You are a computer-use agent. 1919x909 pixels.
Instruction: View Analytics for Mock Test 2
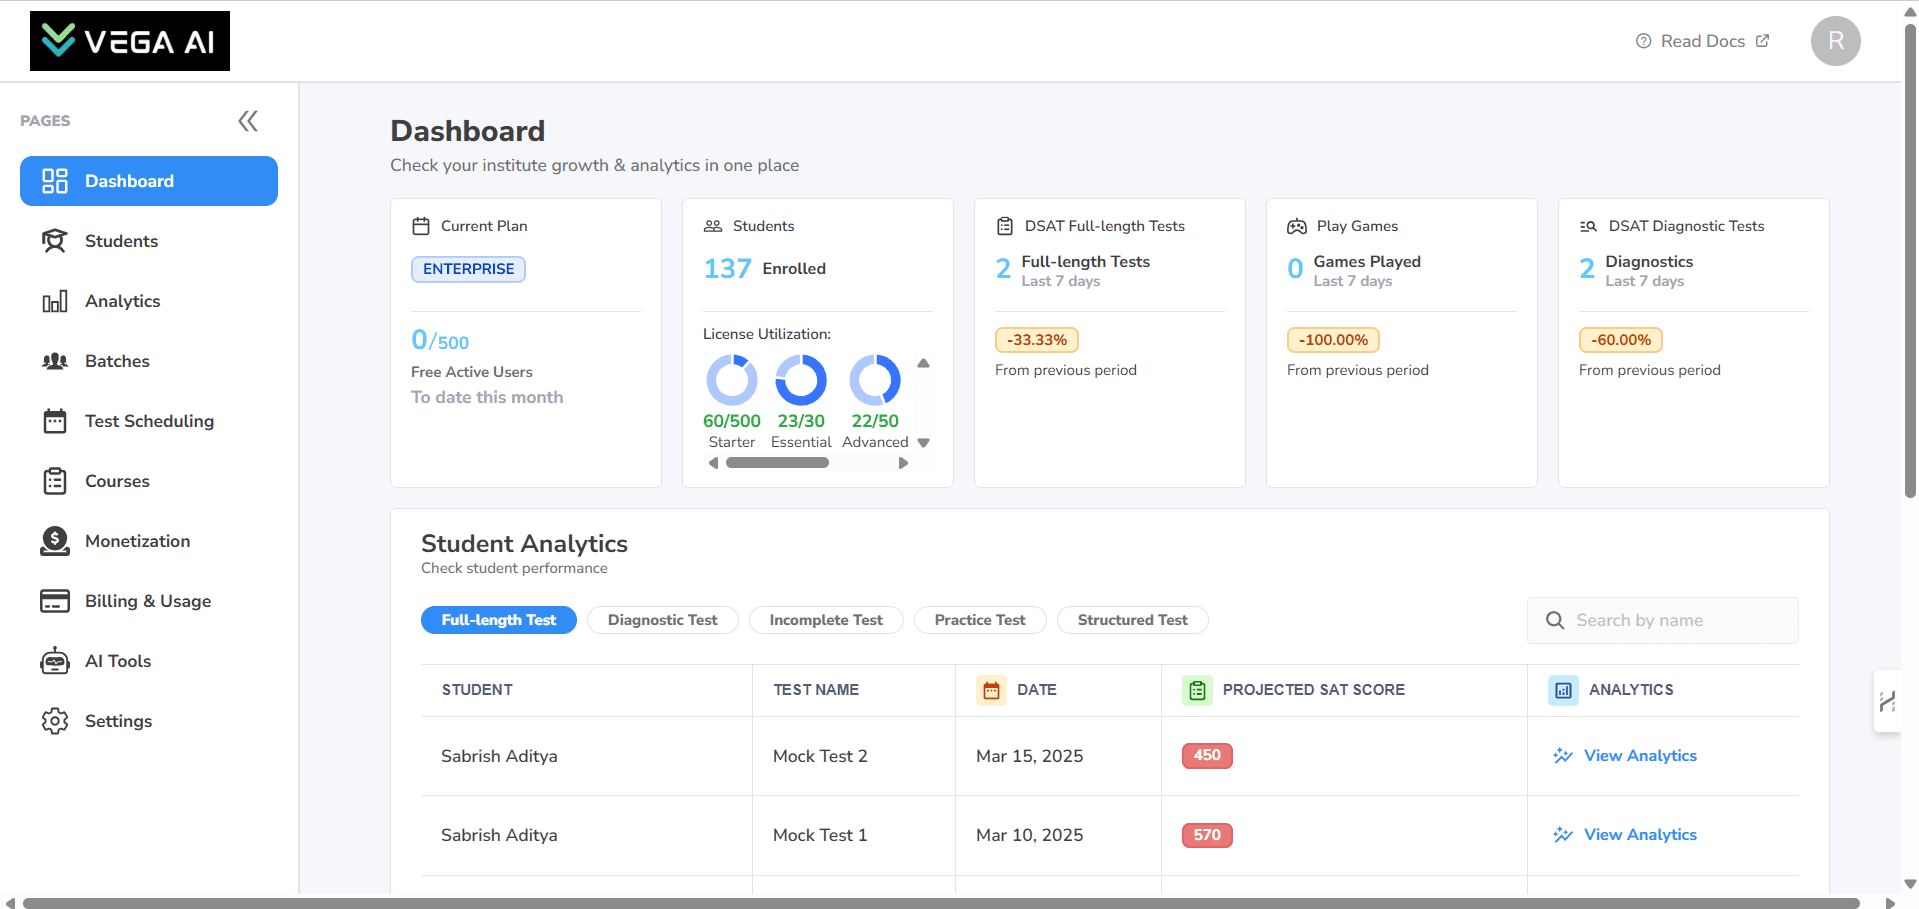point(1625,756)
